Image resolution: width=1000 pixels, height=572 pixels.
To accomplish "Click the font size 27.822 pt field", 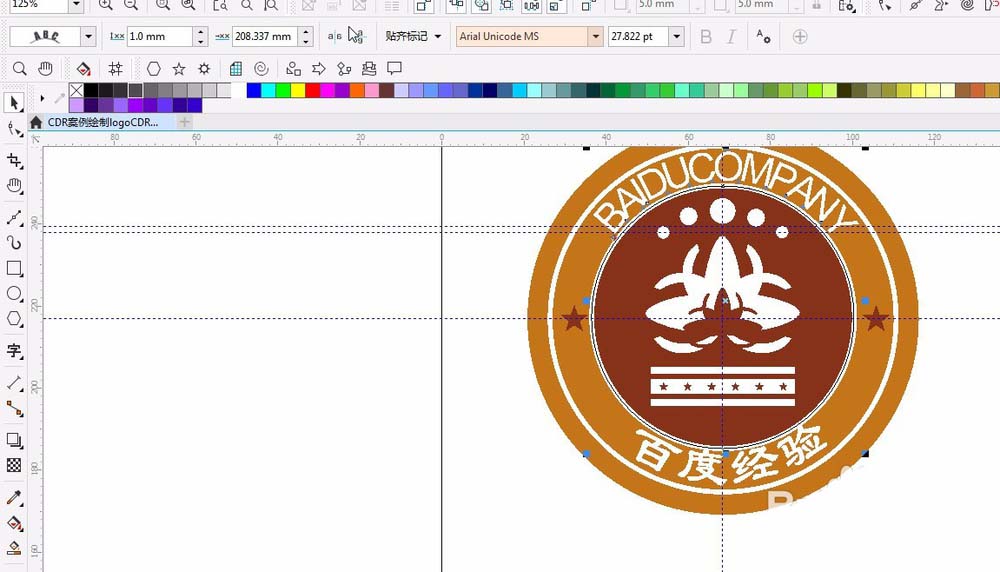I will click(x=638, y=36).
